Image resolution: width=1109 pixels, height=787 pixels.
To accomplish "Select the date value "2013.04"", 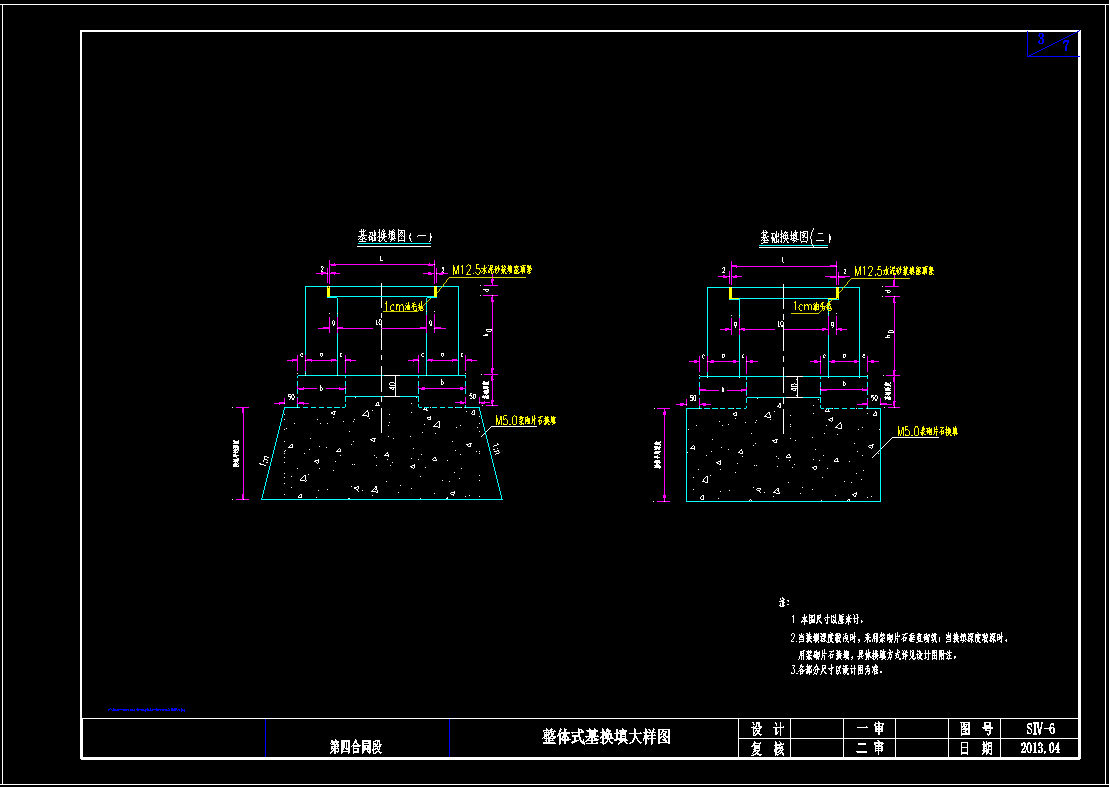I will pos(1040,748).
